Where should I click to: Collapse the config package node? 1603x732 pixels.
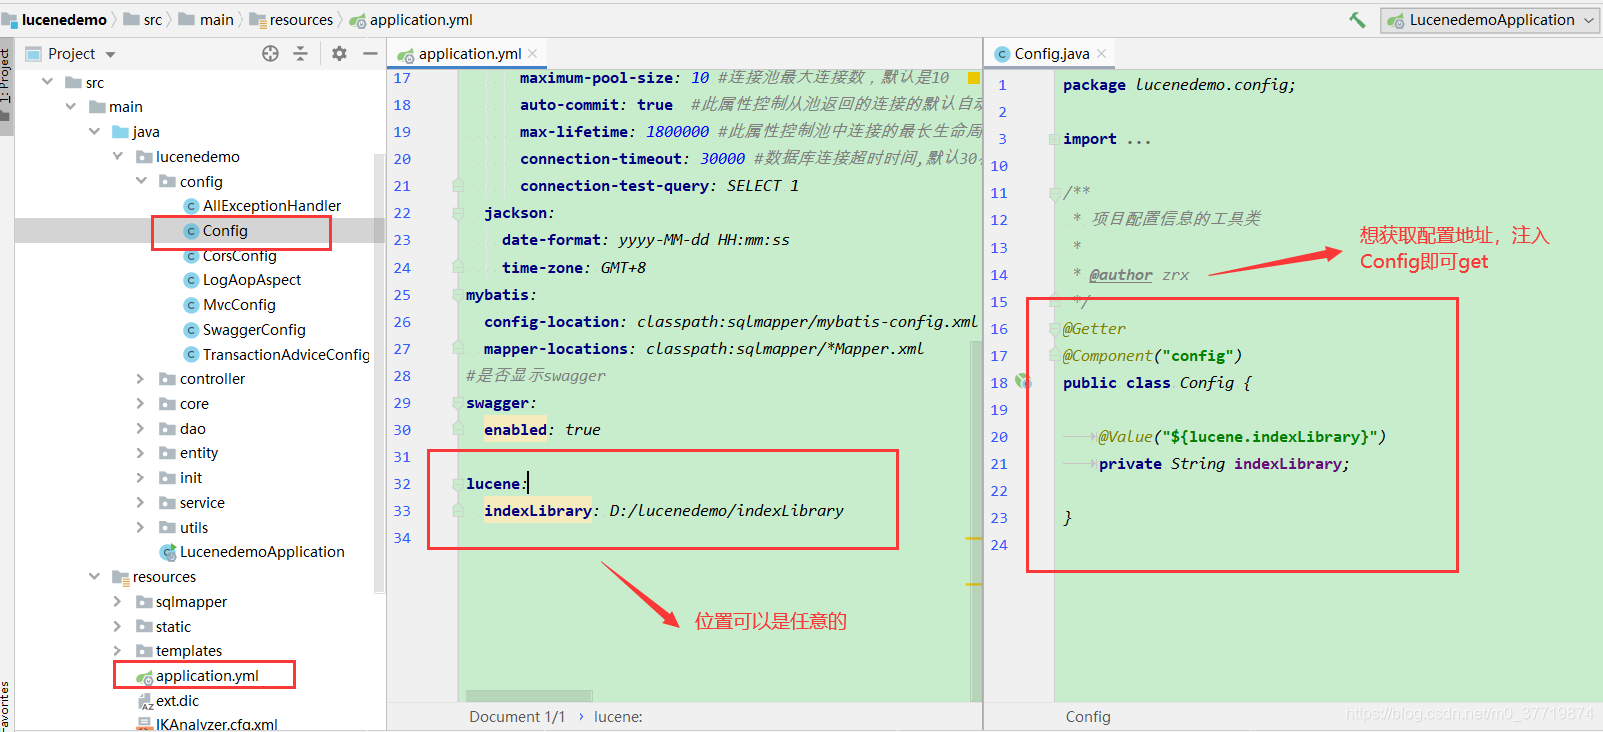[x=141, y=181]
